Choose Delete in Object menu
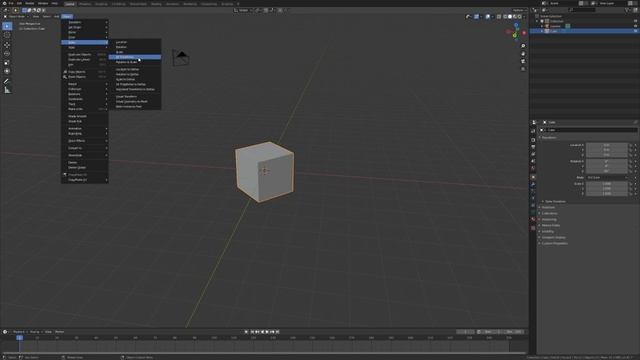640x360 pixels. tap(85, 162)
